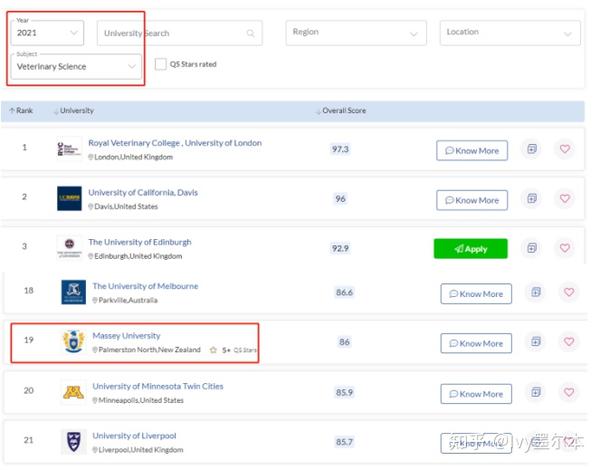Favorite UC Davis with heart icon

565,198
